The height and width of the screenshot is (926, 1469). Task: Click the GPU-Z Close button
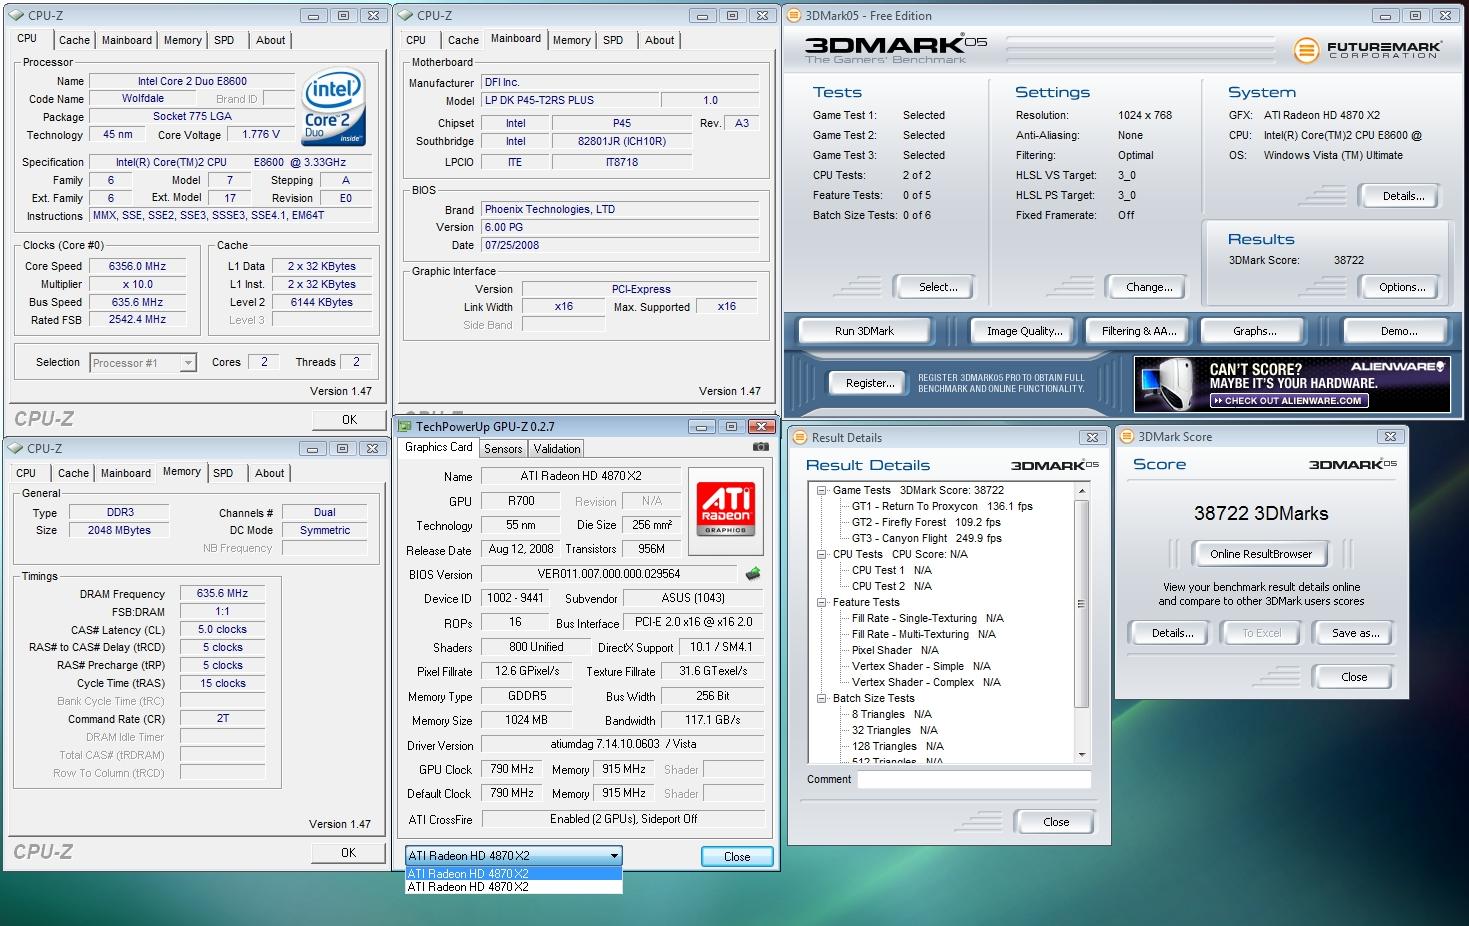pos(737,857)
